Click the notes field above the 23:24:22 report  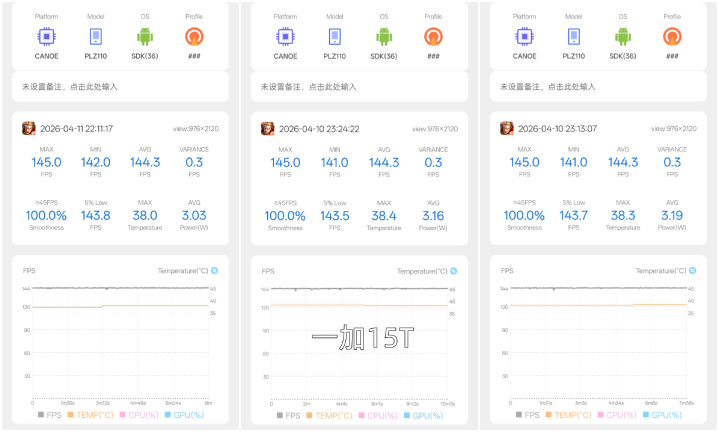pyautogui.click(x=359, y=87)
